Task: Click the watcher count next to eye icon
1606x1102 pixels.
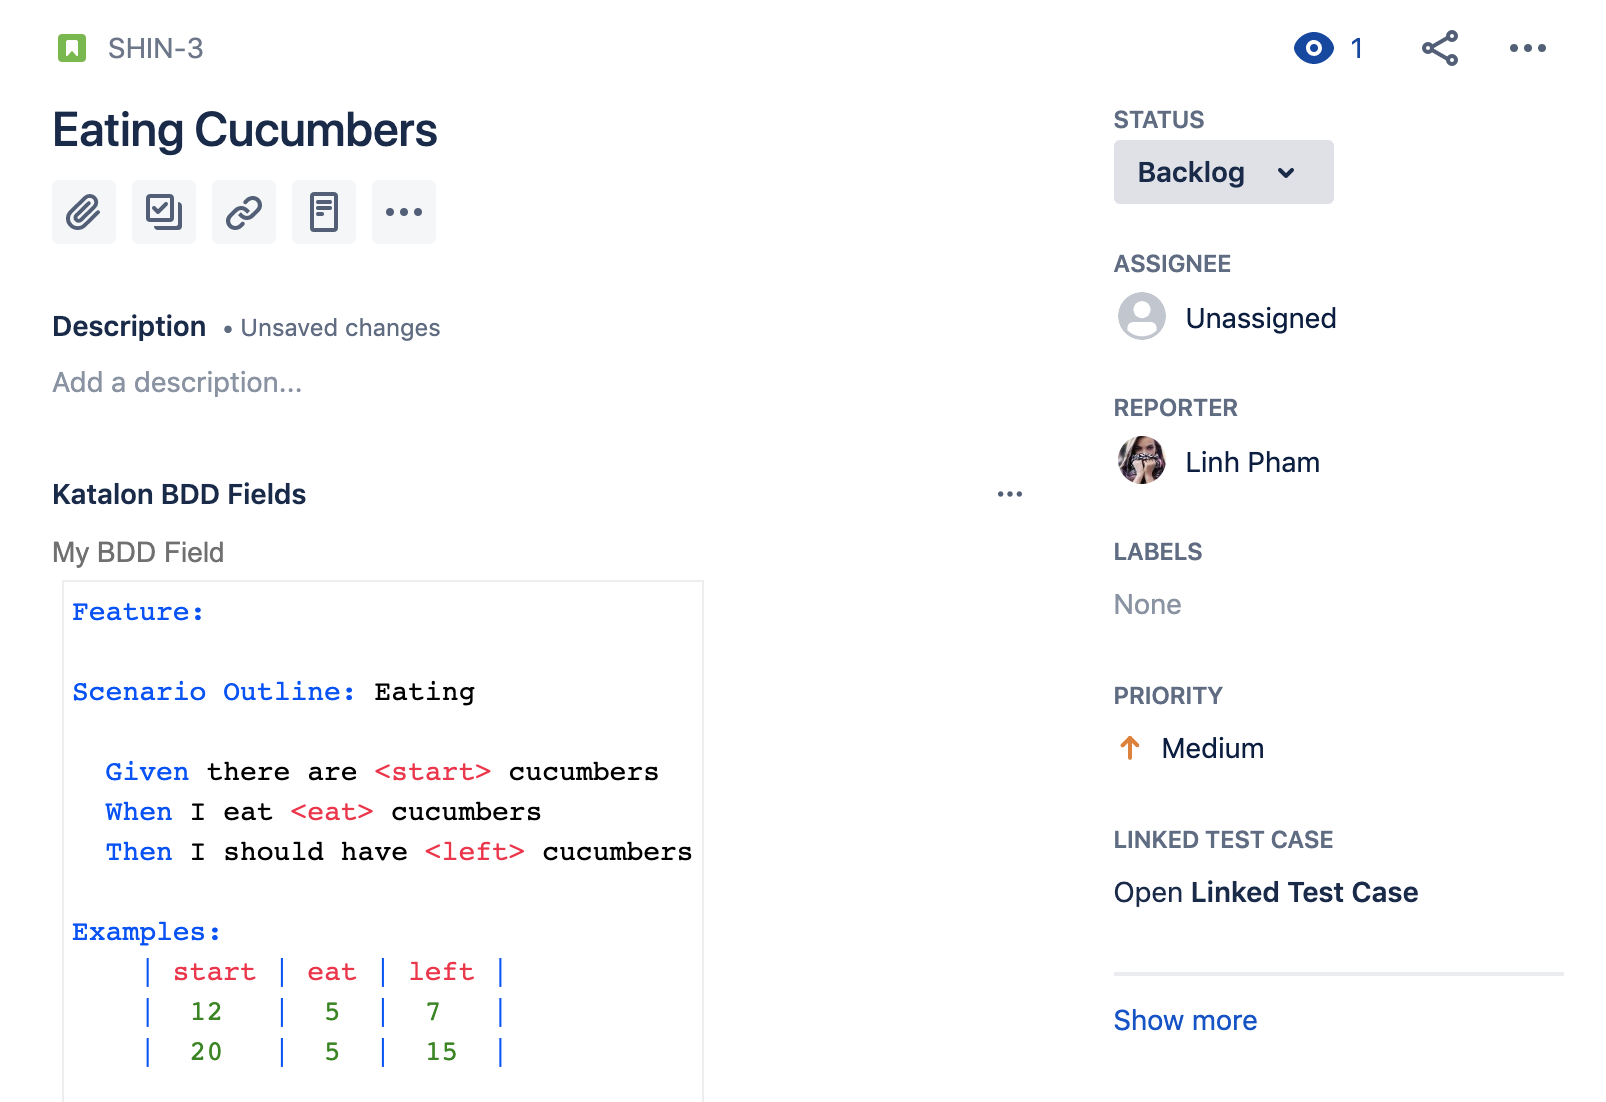Action: pos(1357,47)
